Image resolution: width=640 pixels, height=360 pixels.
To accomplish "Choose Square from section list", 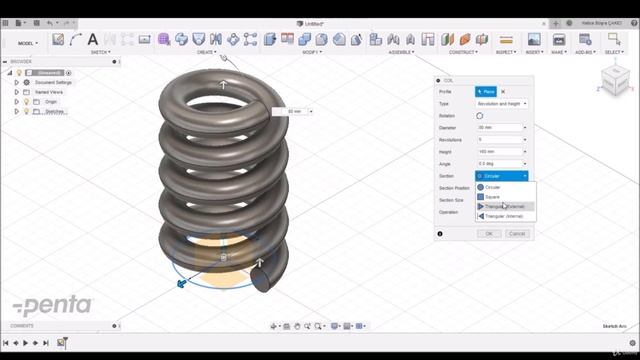I will point(506,197).
